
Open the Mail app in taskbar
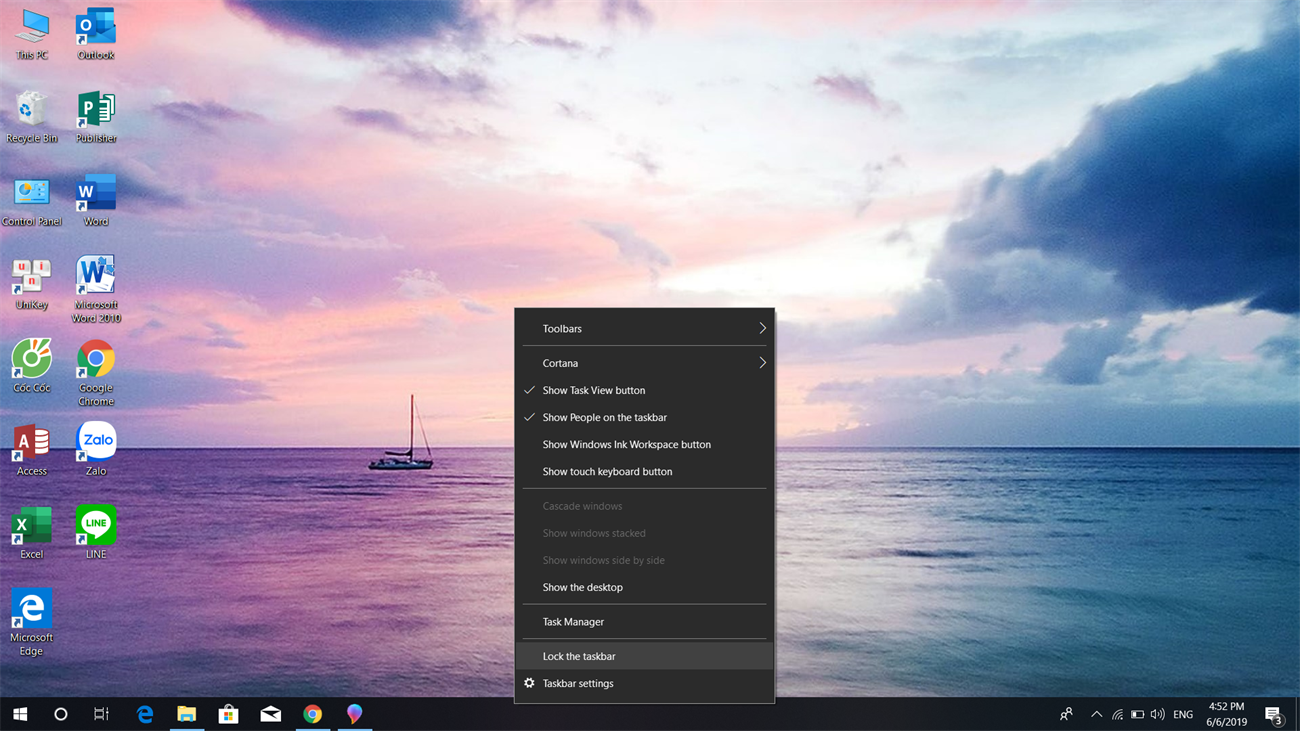(271, 714)
